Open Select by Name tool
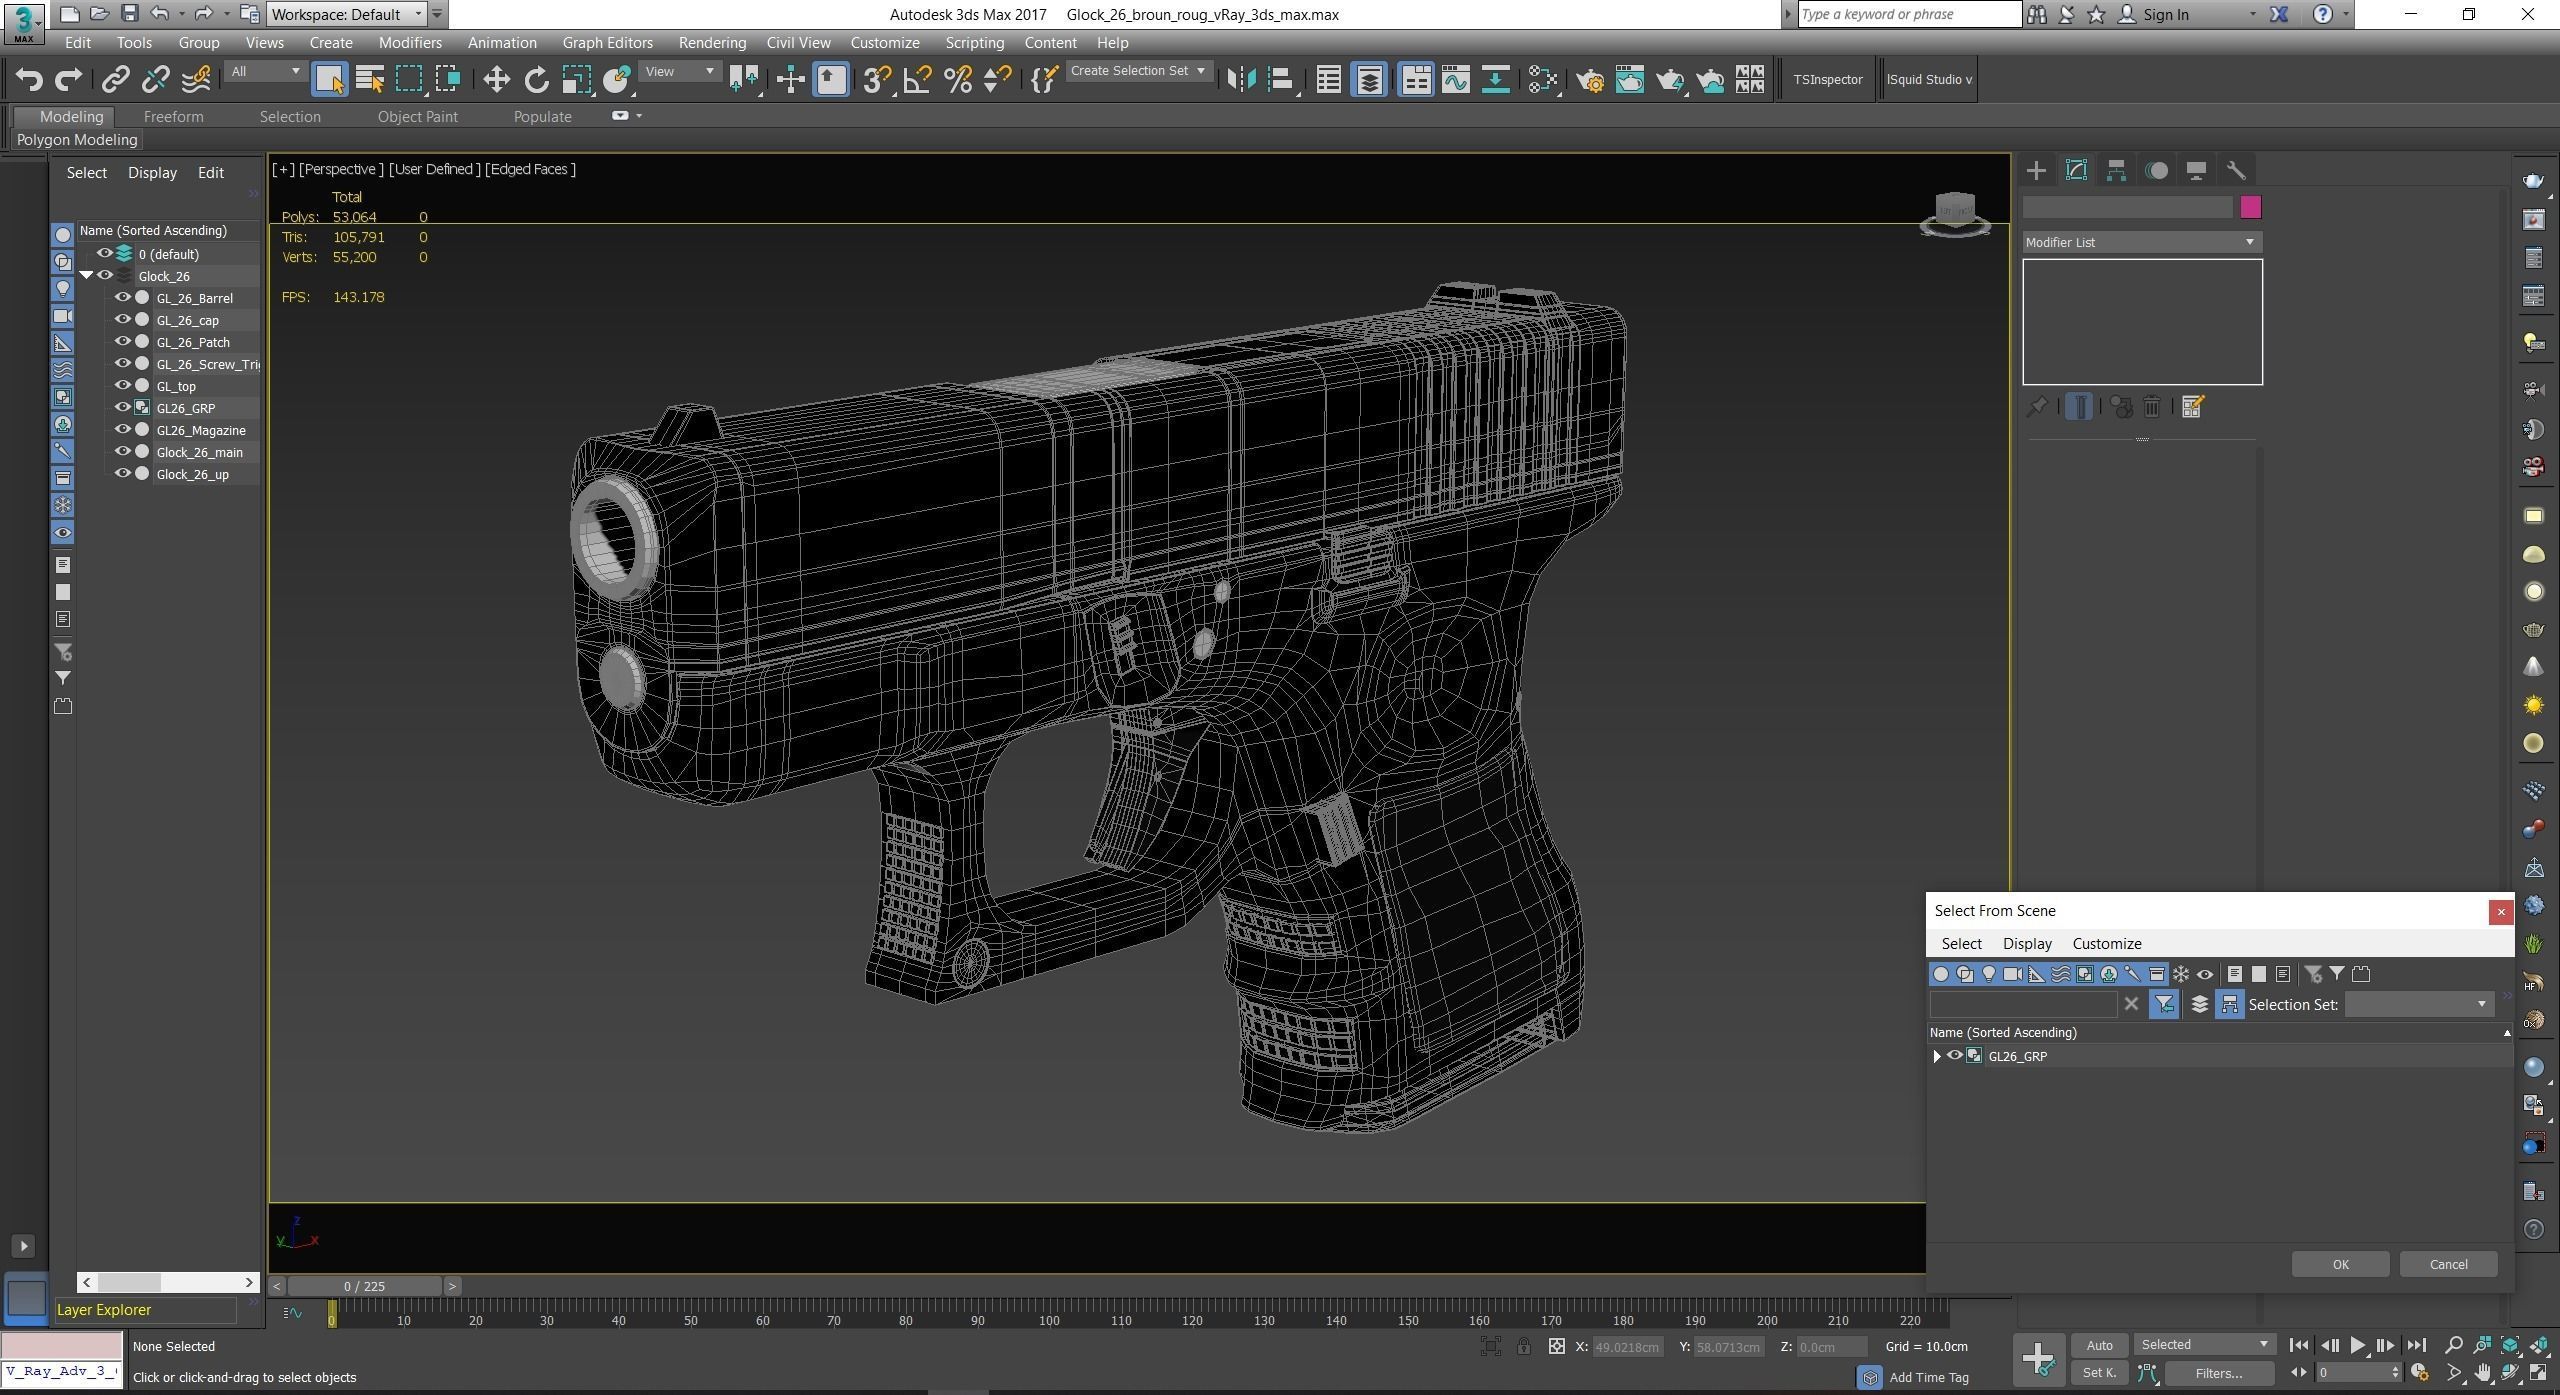Viewport: 2560px width, 1395px height. (369, 79)
